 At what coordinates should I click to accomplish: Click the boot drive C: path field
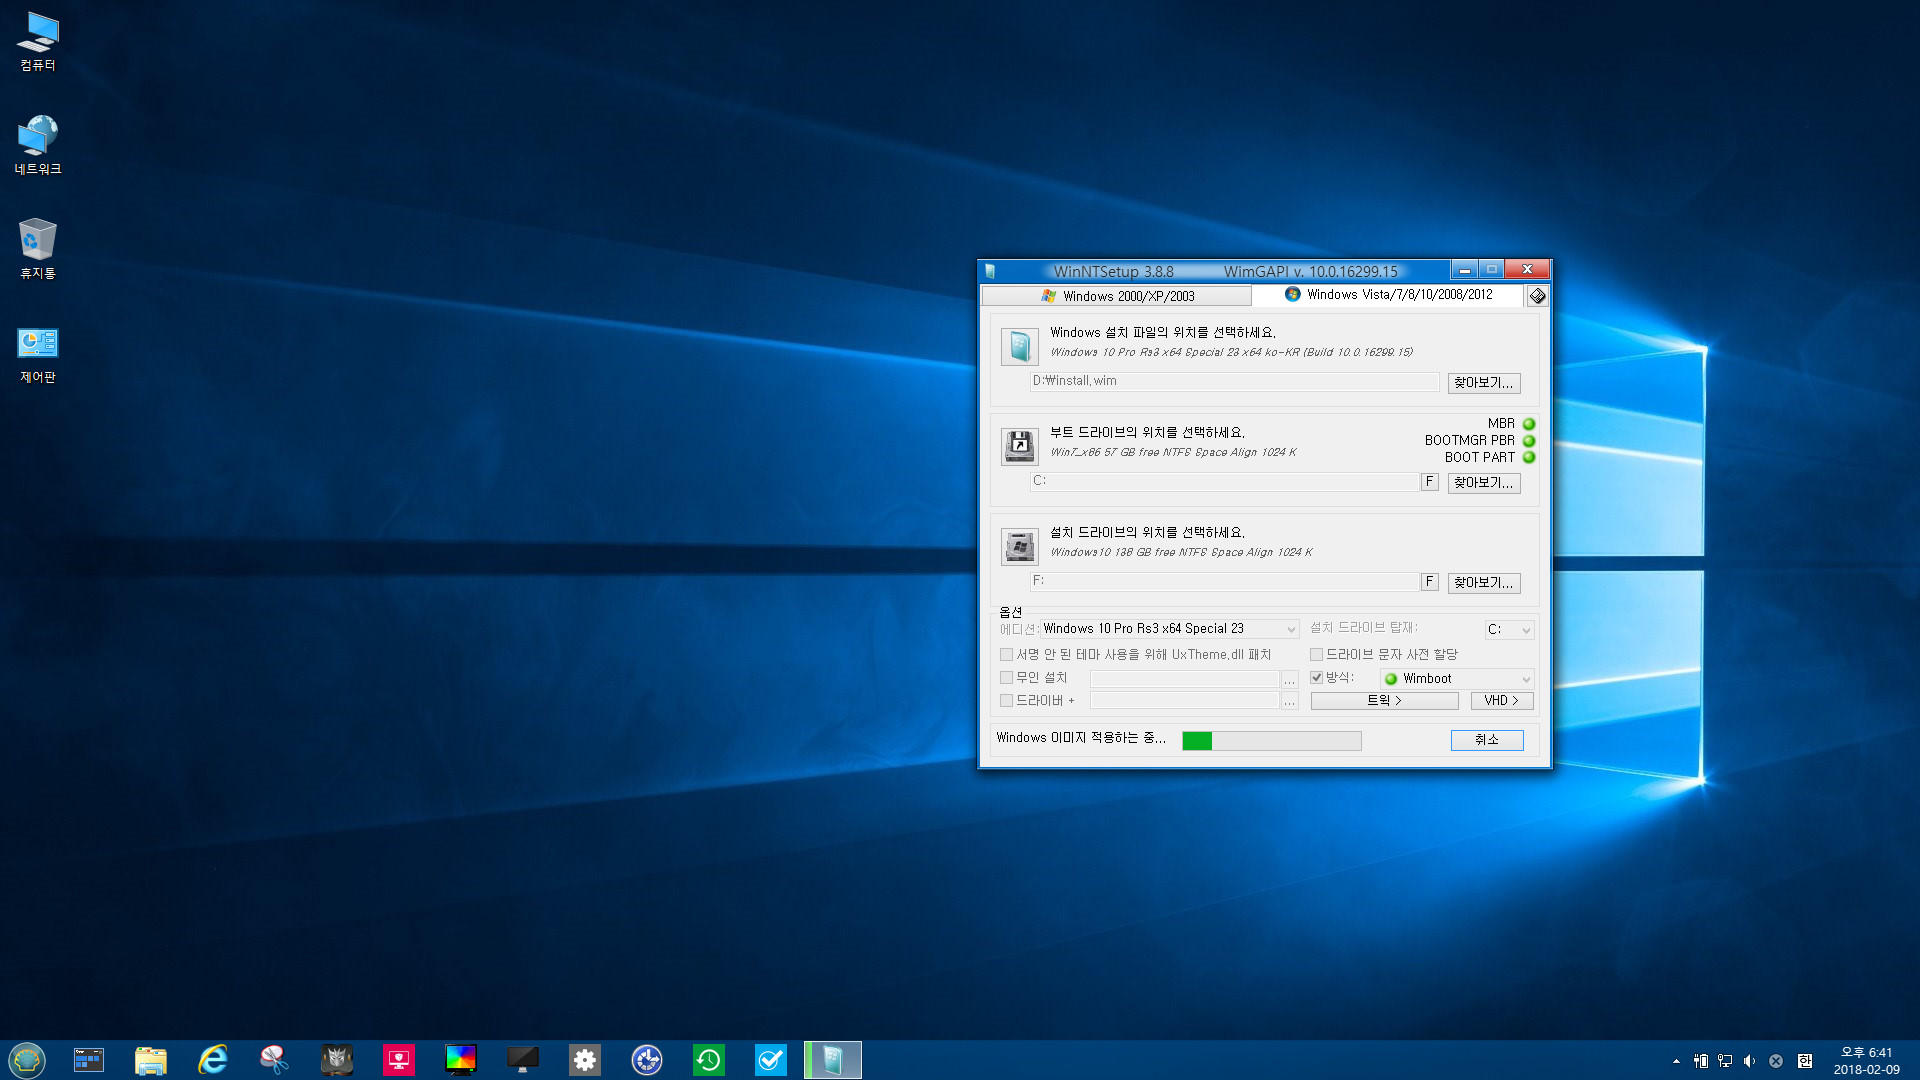(1225, 482)
